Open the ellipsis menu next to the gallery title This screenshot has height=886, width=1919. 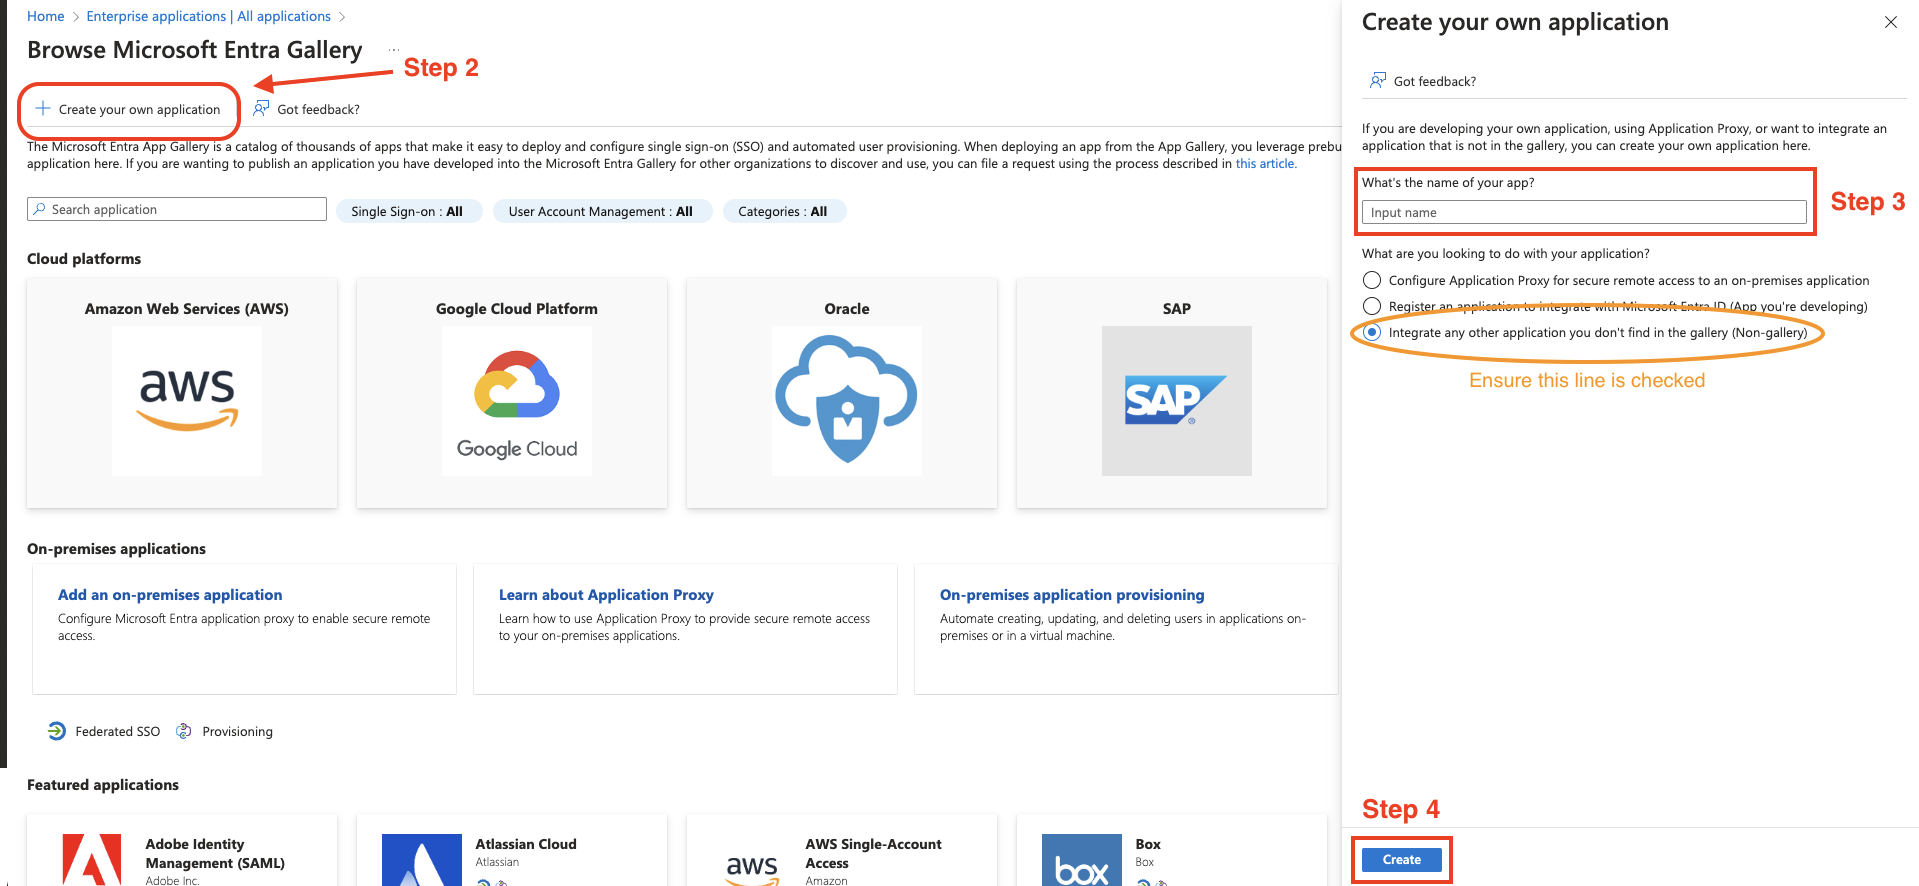pos(394,49)
